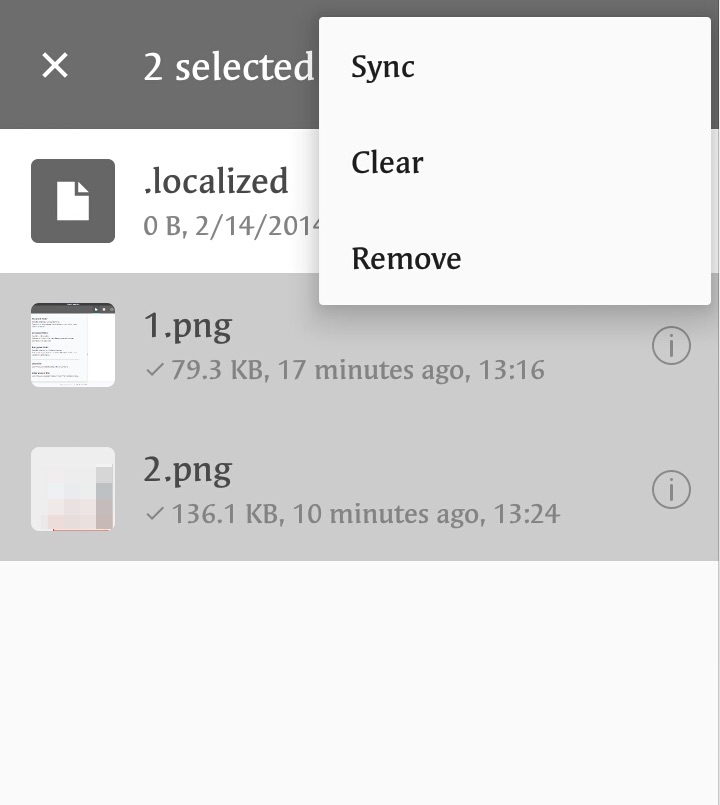Screen dimensions: 720x805
Task: Click the sync checkmark beside 79.3 KB
Action: point(154,370)
